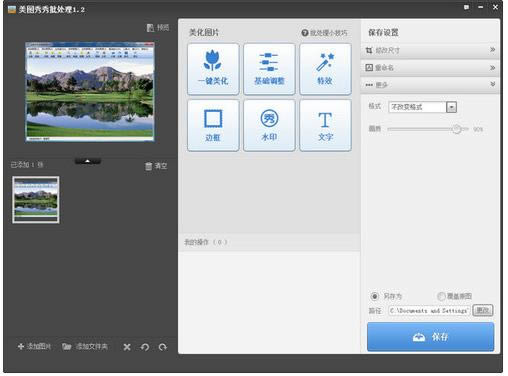This screenshot has height=376, width=508.
Task: Collapse the 更多 more options section
Action: point(430,85)
